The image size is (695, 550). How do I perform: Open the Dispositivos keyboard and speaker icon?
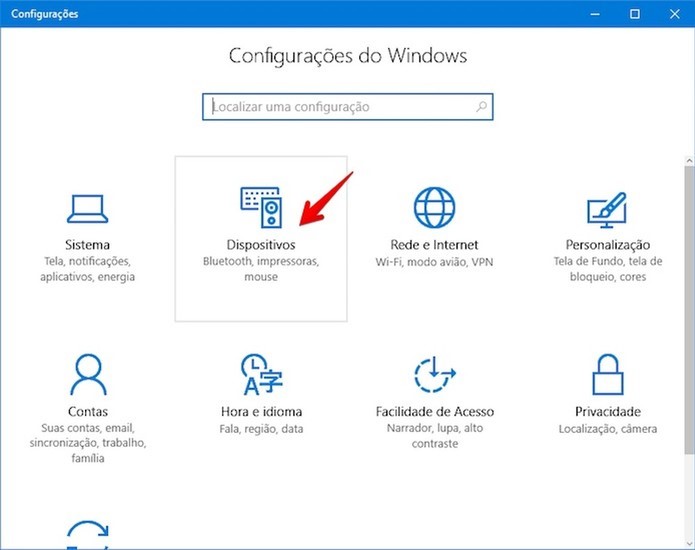(x=262, y=207)
